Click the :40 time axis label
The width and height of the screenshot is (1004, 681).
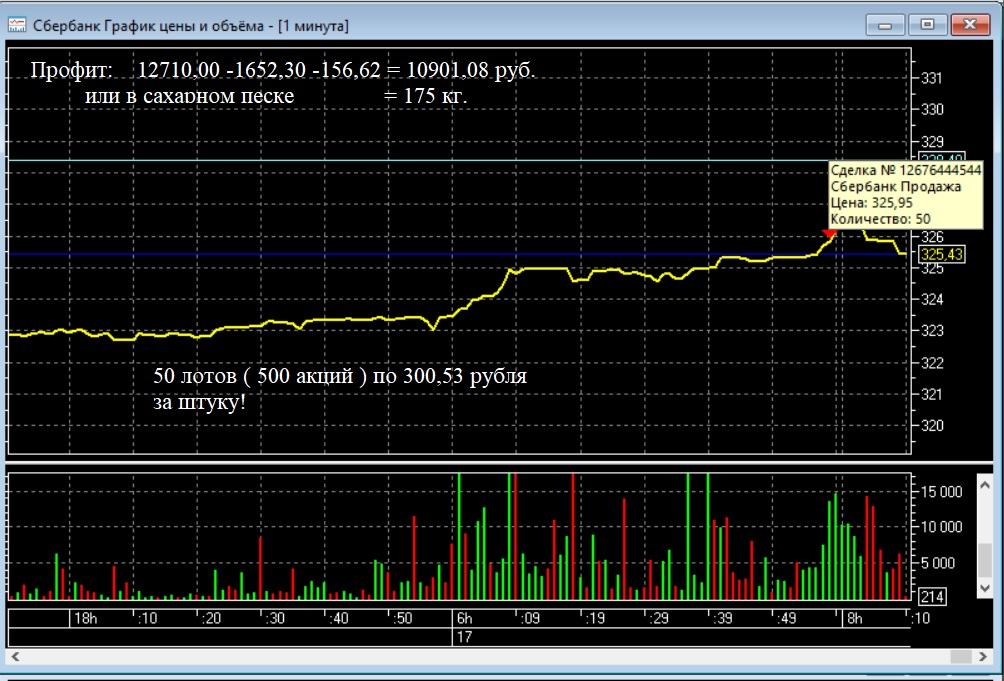tap(339, 619)
